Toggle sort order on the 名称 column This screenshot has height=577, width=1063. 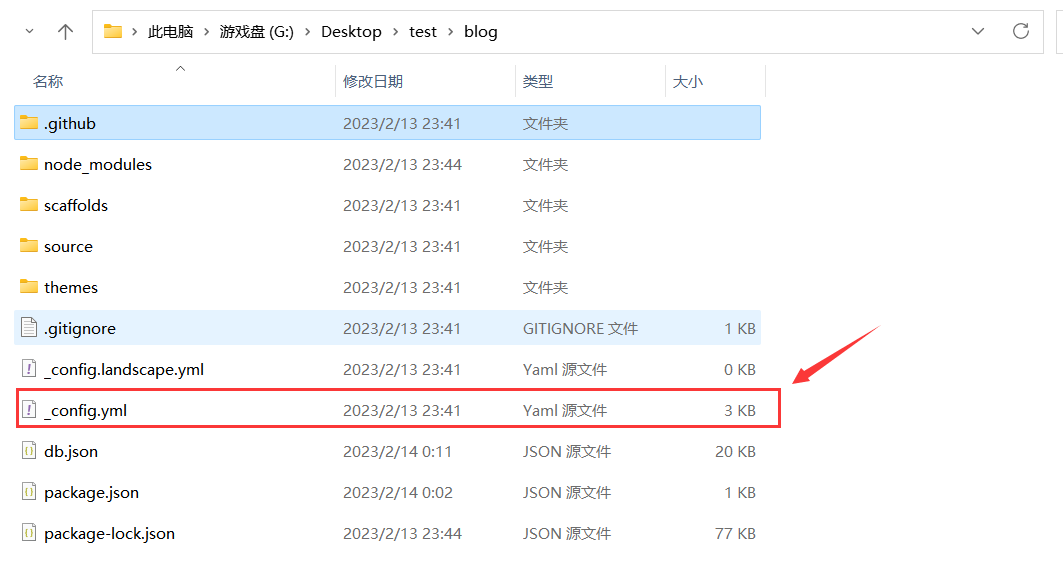click(48, 81)
